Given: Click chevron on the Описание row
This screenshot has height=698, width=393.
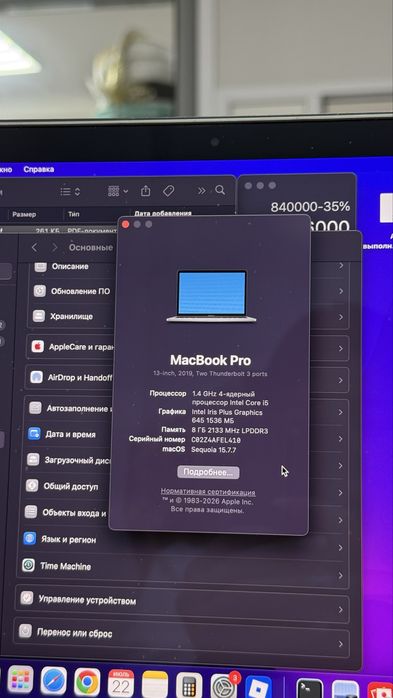Looking at the screenshot, I should click(341, 265).
